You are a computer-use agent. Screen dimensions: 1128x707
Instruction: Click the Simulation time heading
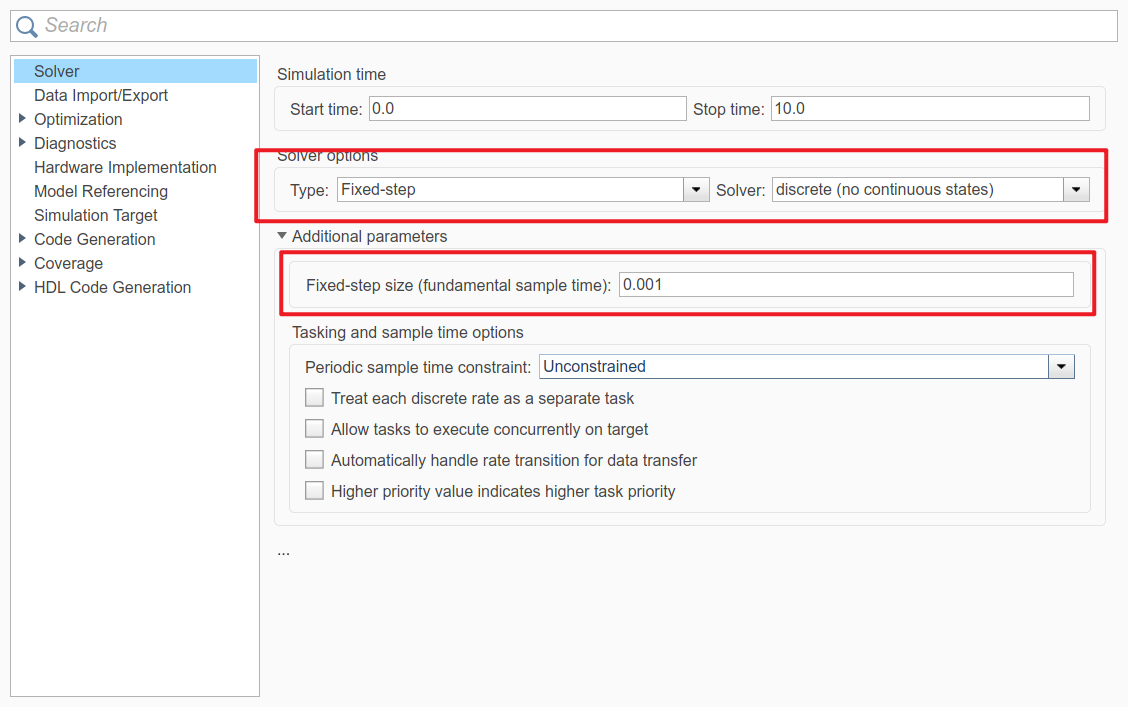(332, 74)
